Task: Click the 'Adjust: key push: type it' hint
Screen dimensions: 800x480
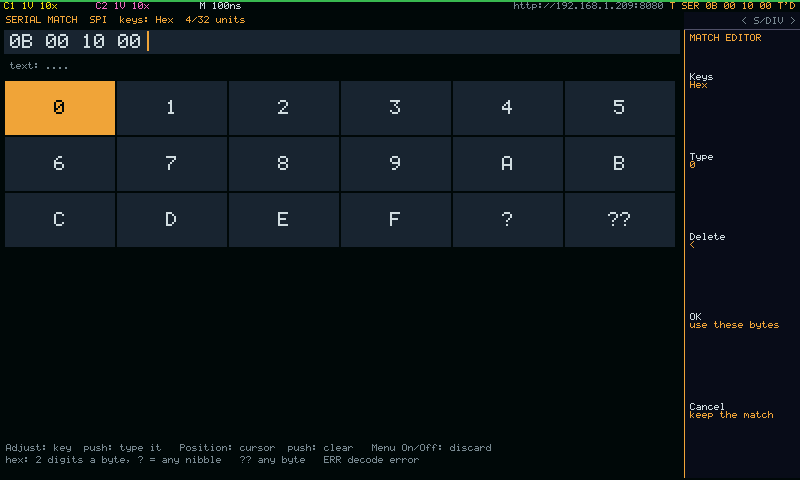Action: (x=83, y=448)
